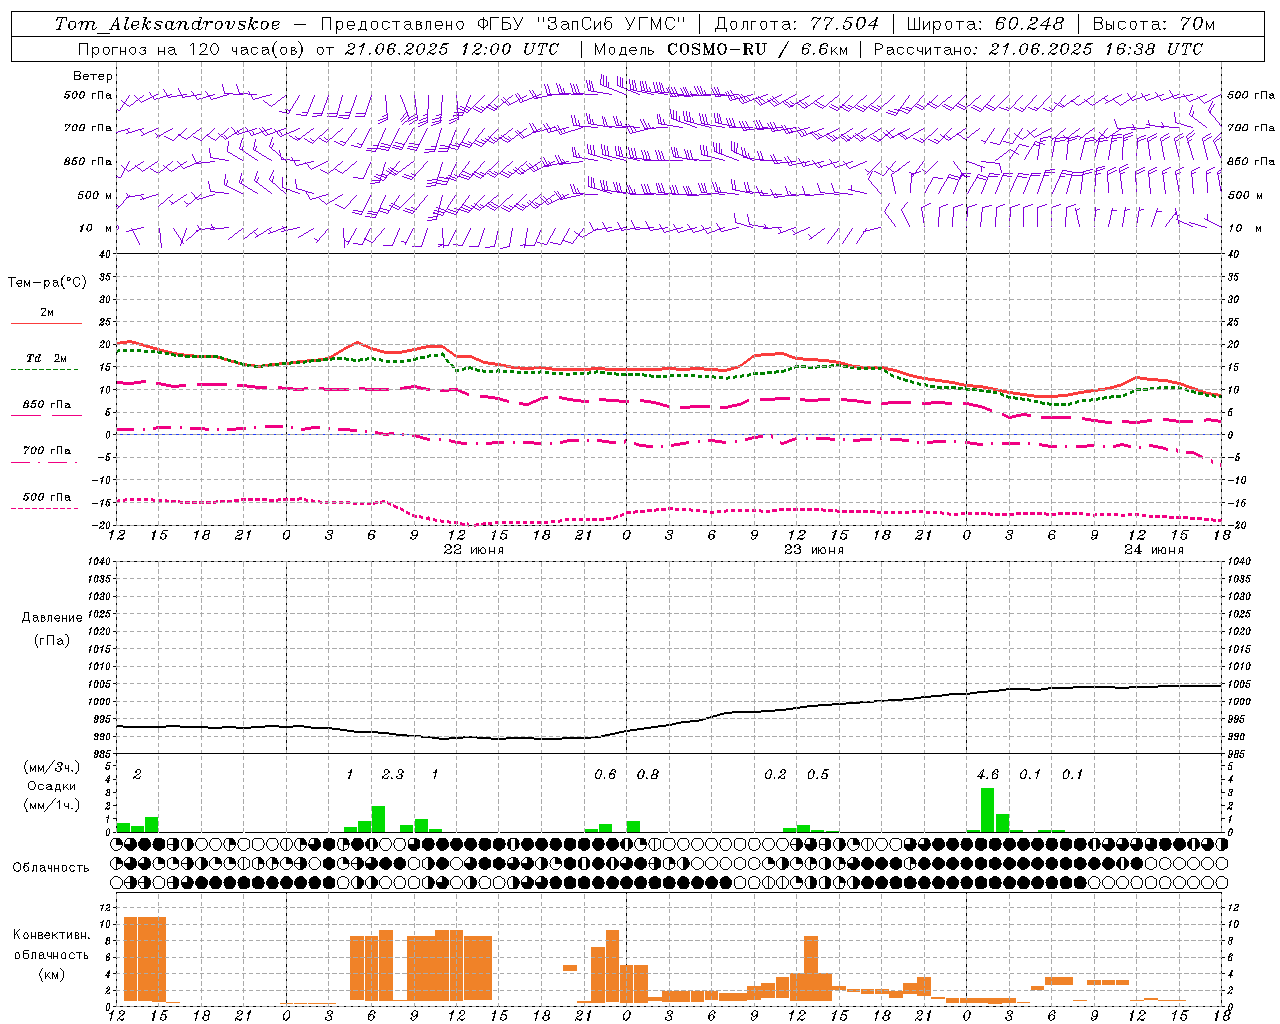The image size is (1280, 1024).
Task: Click the 2.3 three-hour precipitation value
Action: (393, 775)
